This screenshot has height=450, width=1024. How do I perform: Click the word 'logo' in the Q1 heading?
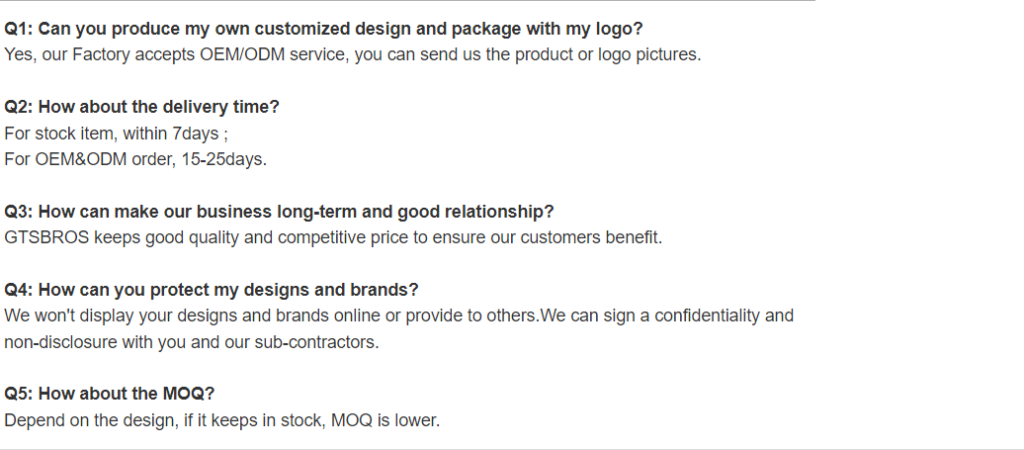616,29
